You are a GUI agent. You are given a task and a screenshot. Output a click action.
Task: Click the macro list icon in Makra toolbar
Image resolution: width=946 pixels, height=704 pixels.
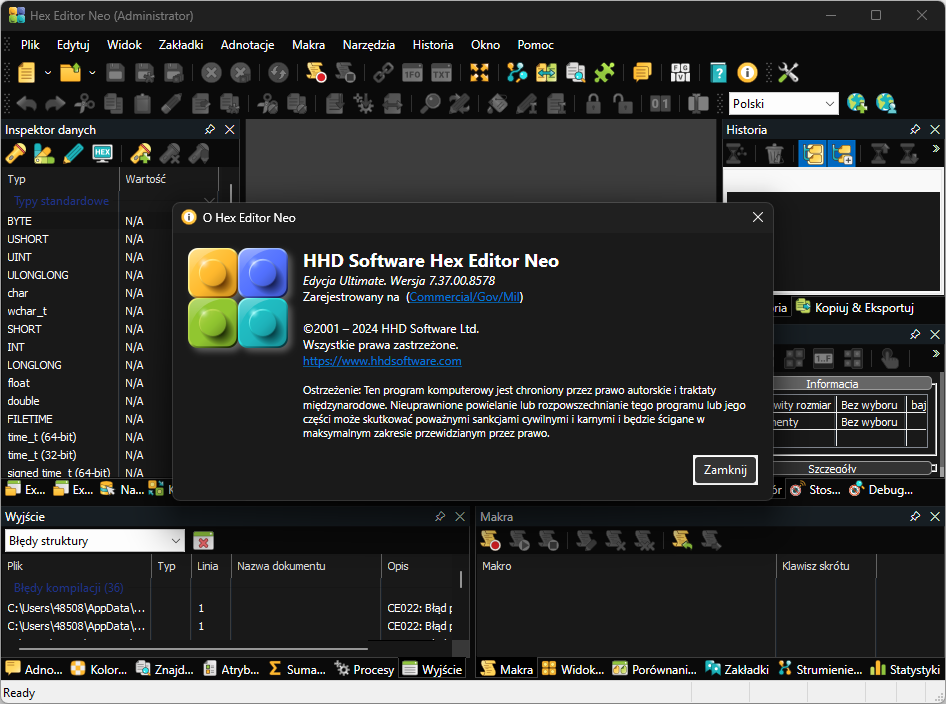[682, 541]
